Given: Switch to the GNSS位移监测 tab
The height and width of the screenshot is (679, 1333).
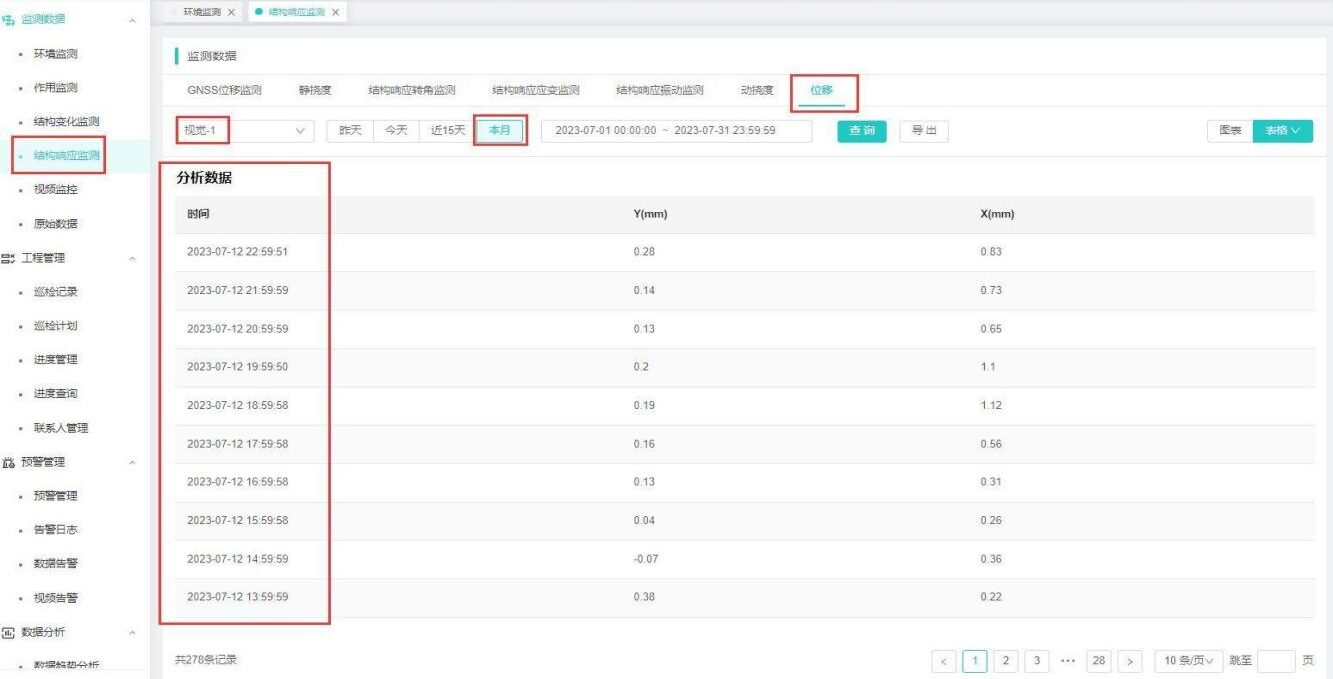Looking at the screenshot, I should click(224, 90).
